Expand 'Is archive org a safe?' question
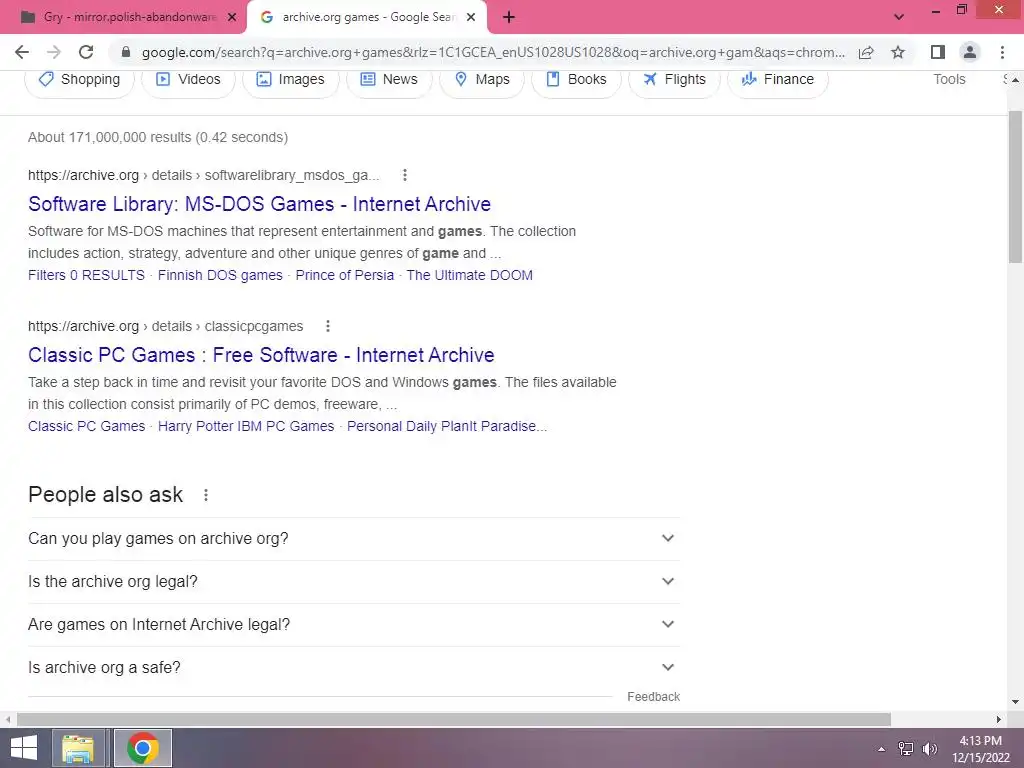This screenshot has height=768, width=1024. 354,668
